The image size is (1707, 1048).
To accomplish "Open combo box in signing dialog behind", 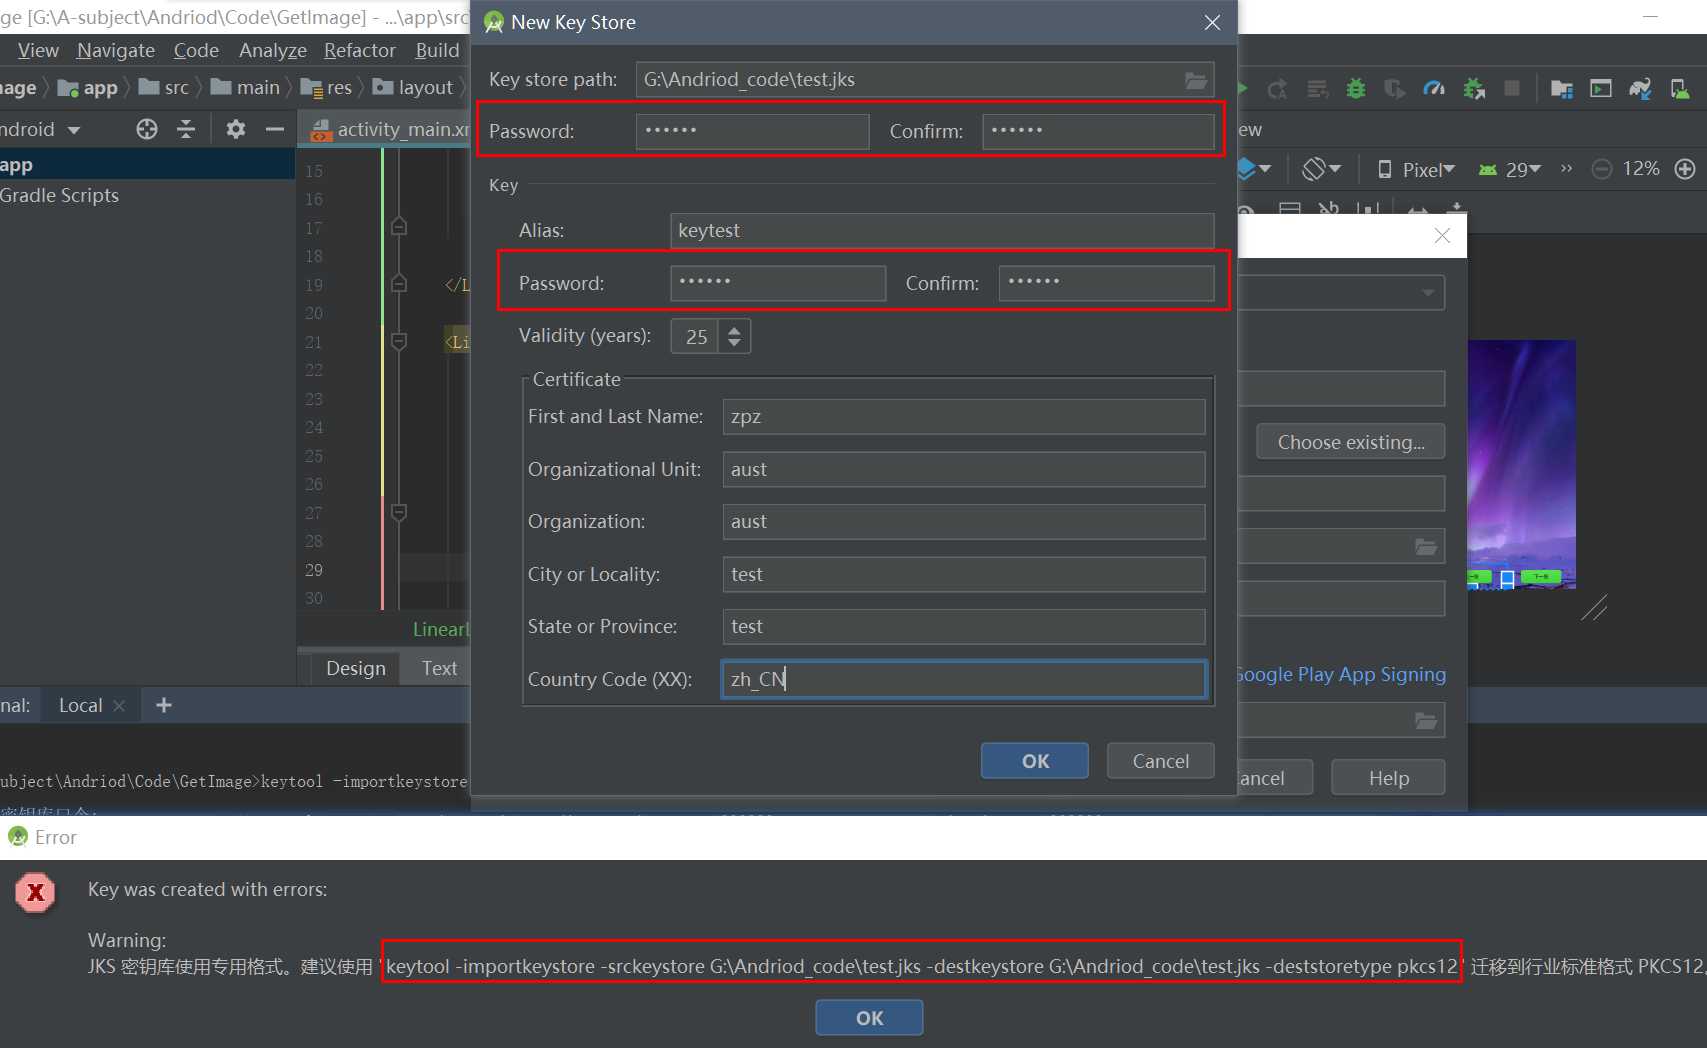I will point(1340,292).
